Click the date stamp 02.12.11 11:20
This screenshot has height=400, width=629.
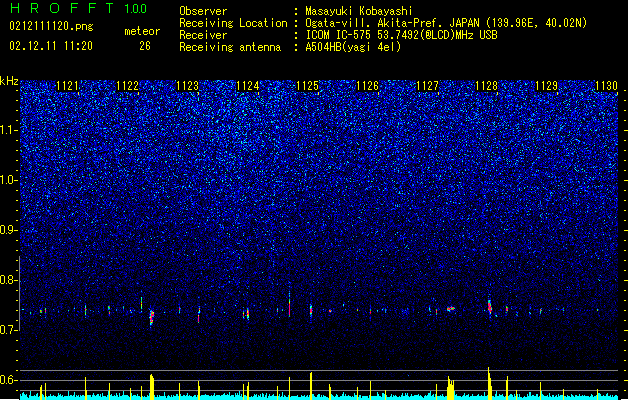pyautogui.click(x=51, y=46)
